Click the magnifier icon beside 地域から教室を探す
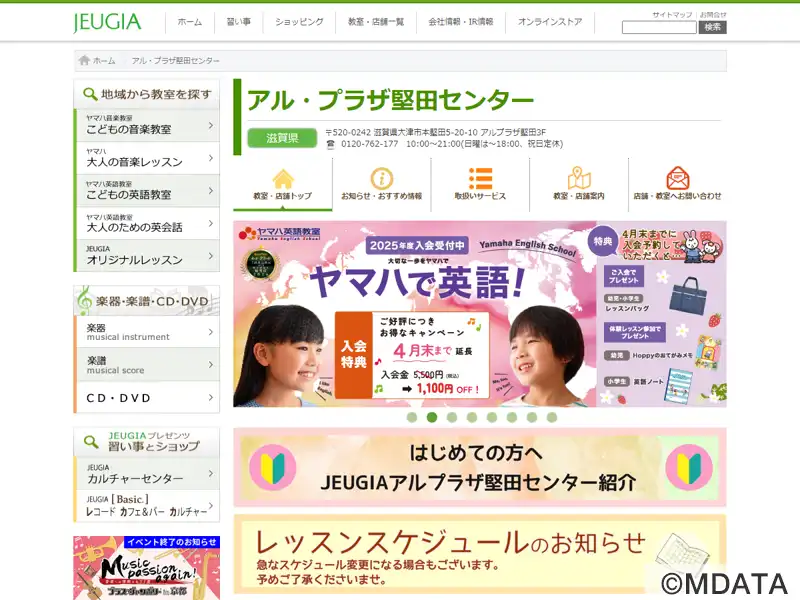 (90, 94)
